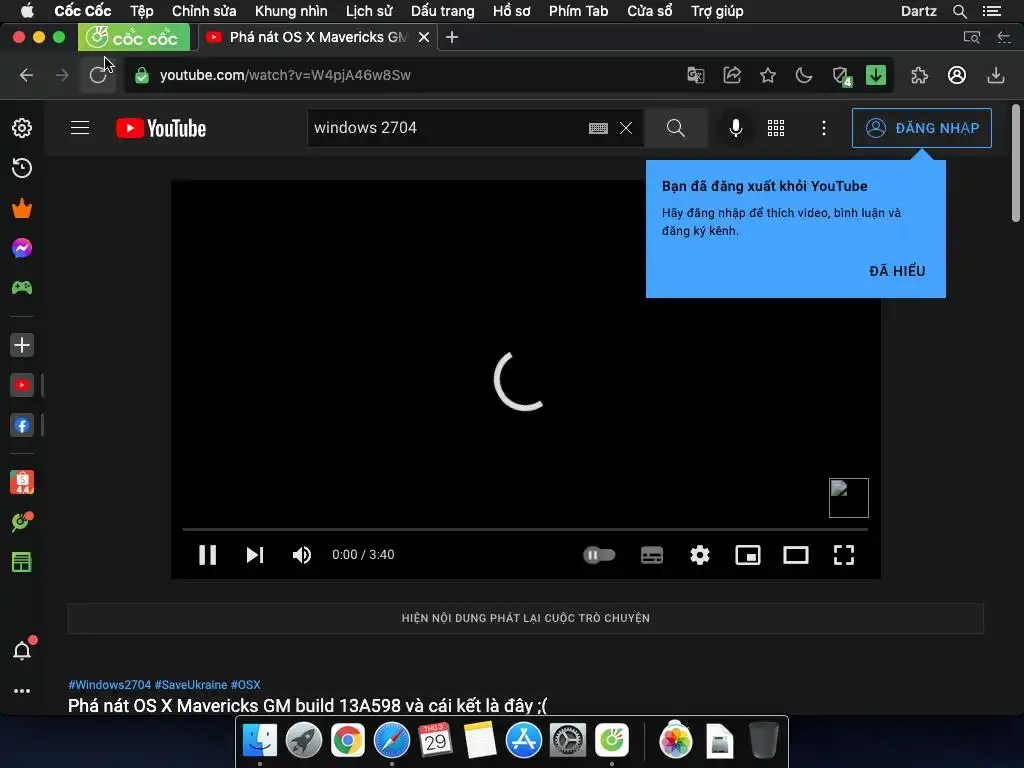Open player settings gear
This screenshot has width=1024, height=768.
pos(700,555)
